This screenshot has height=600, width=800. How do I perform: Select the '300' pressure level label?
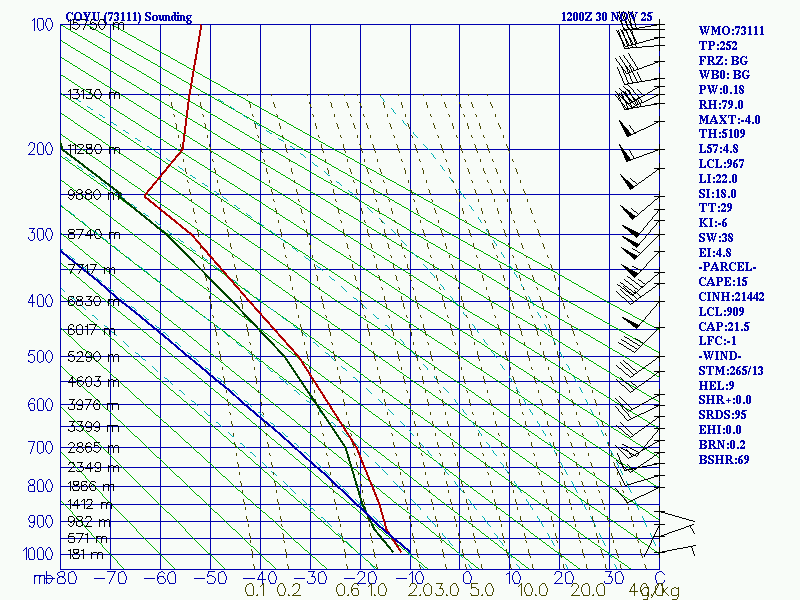(40, 235)
